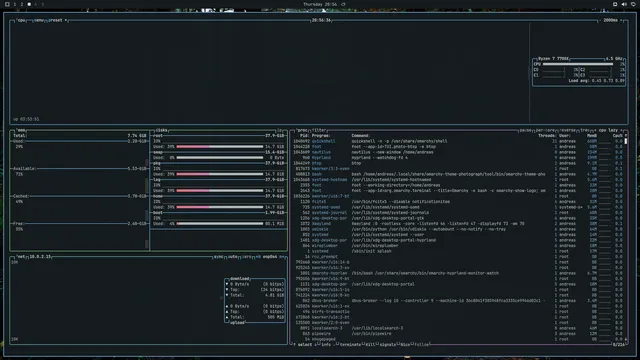The width and height of the screenshot is (640, 360).
Task: Click the update indicator icon beside the clock
Action: click(343, 4)
